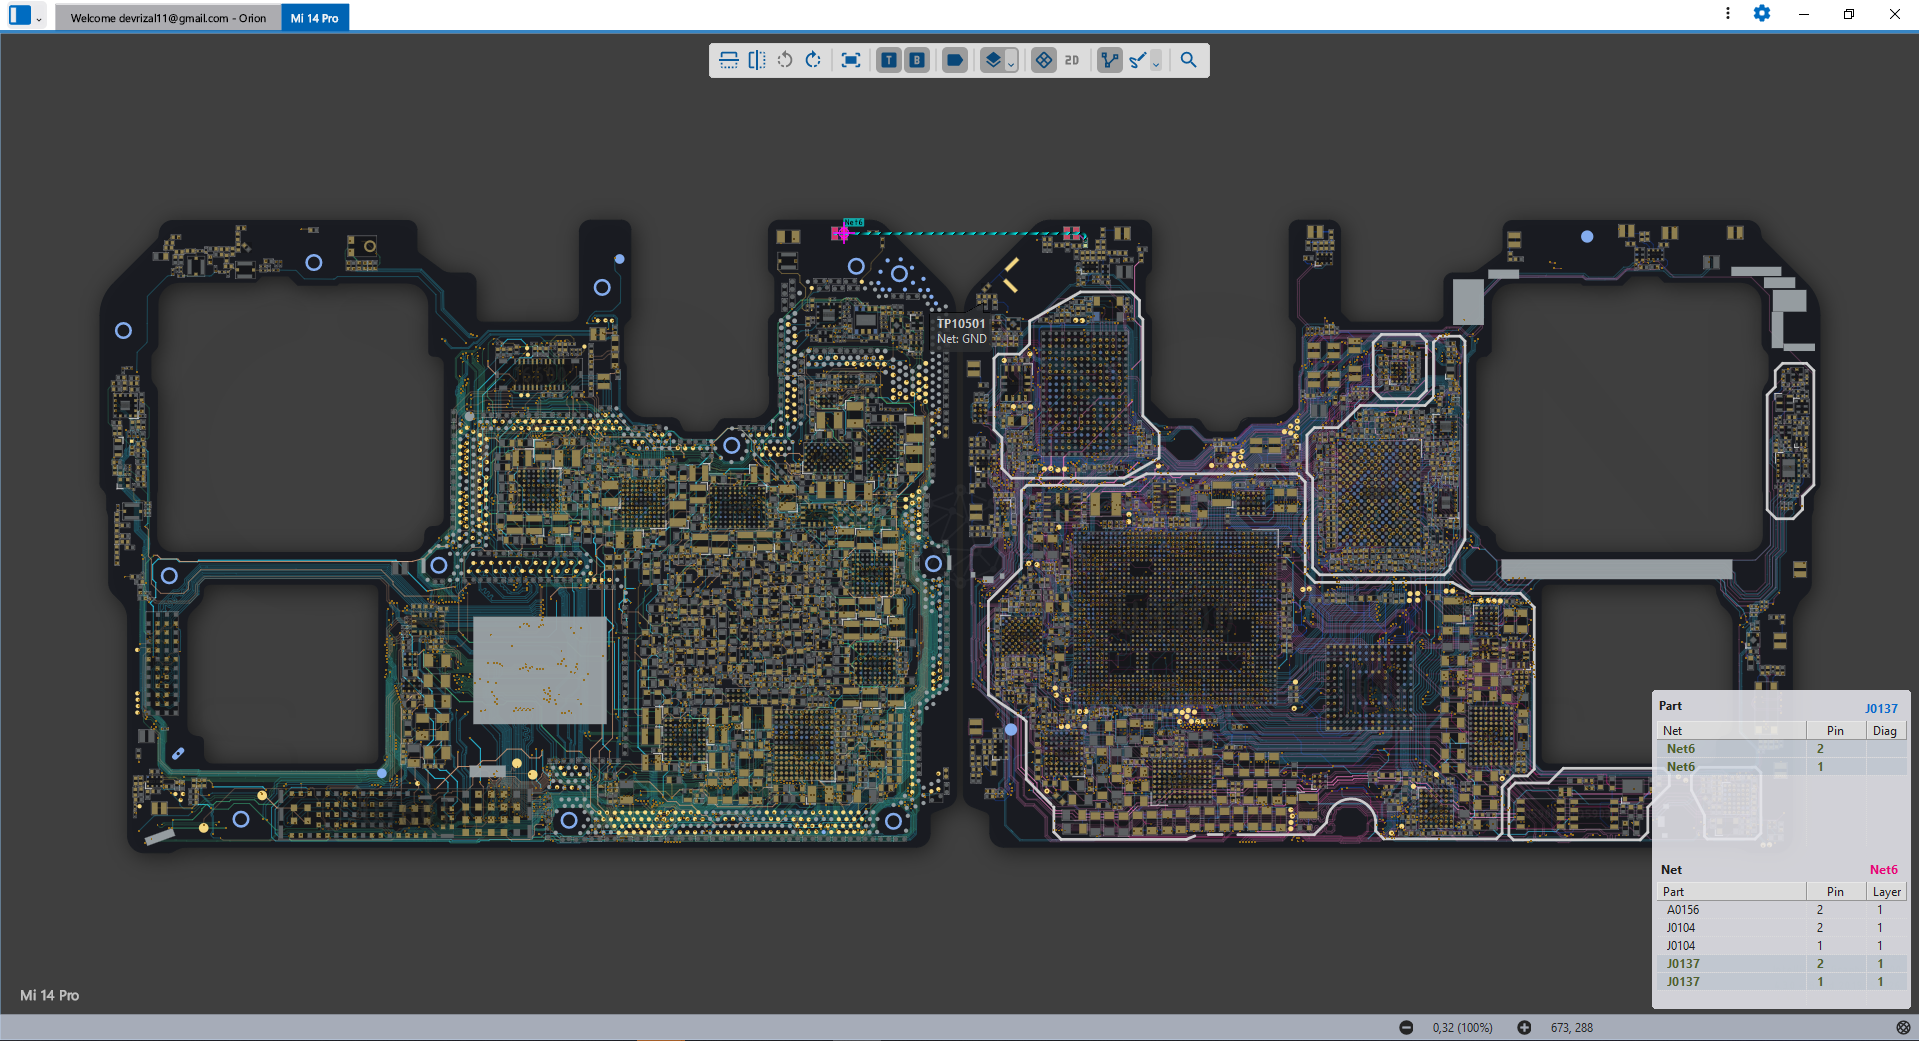This screenshot has width=1919, height=1041.
Task: Toggle net connection lines display
Action: coord(1109,60)
